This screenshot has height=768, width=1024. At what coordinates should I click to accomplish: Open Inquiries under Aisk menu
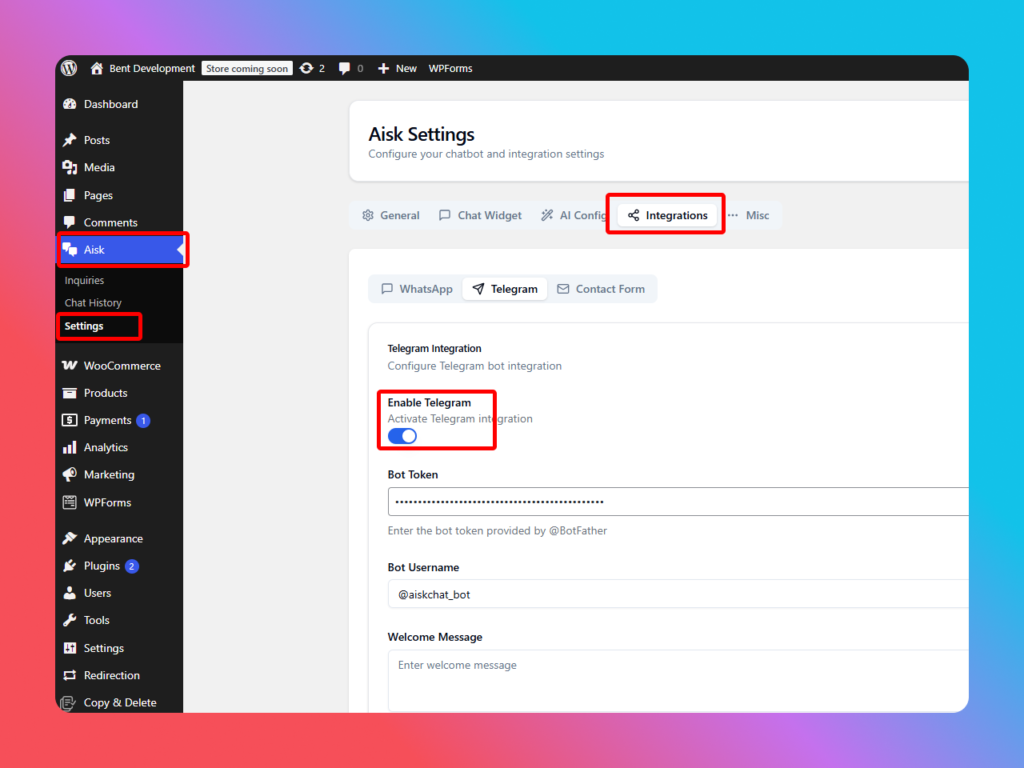pyautogui.click(x=84, y=281)
